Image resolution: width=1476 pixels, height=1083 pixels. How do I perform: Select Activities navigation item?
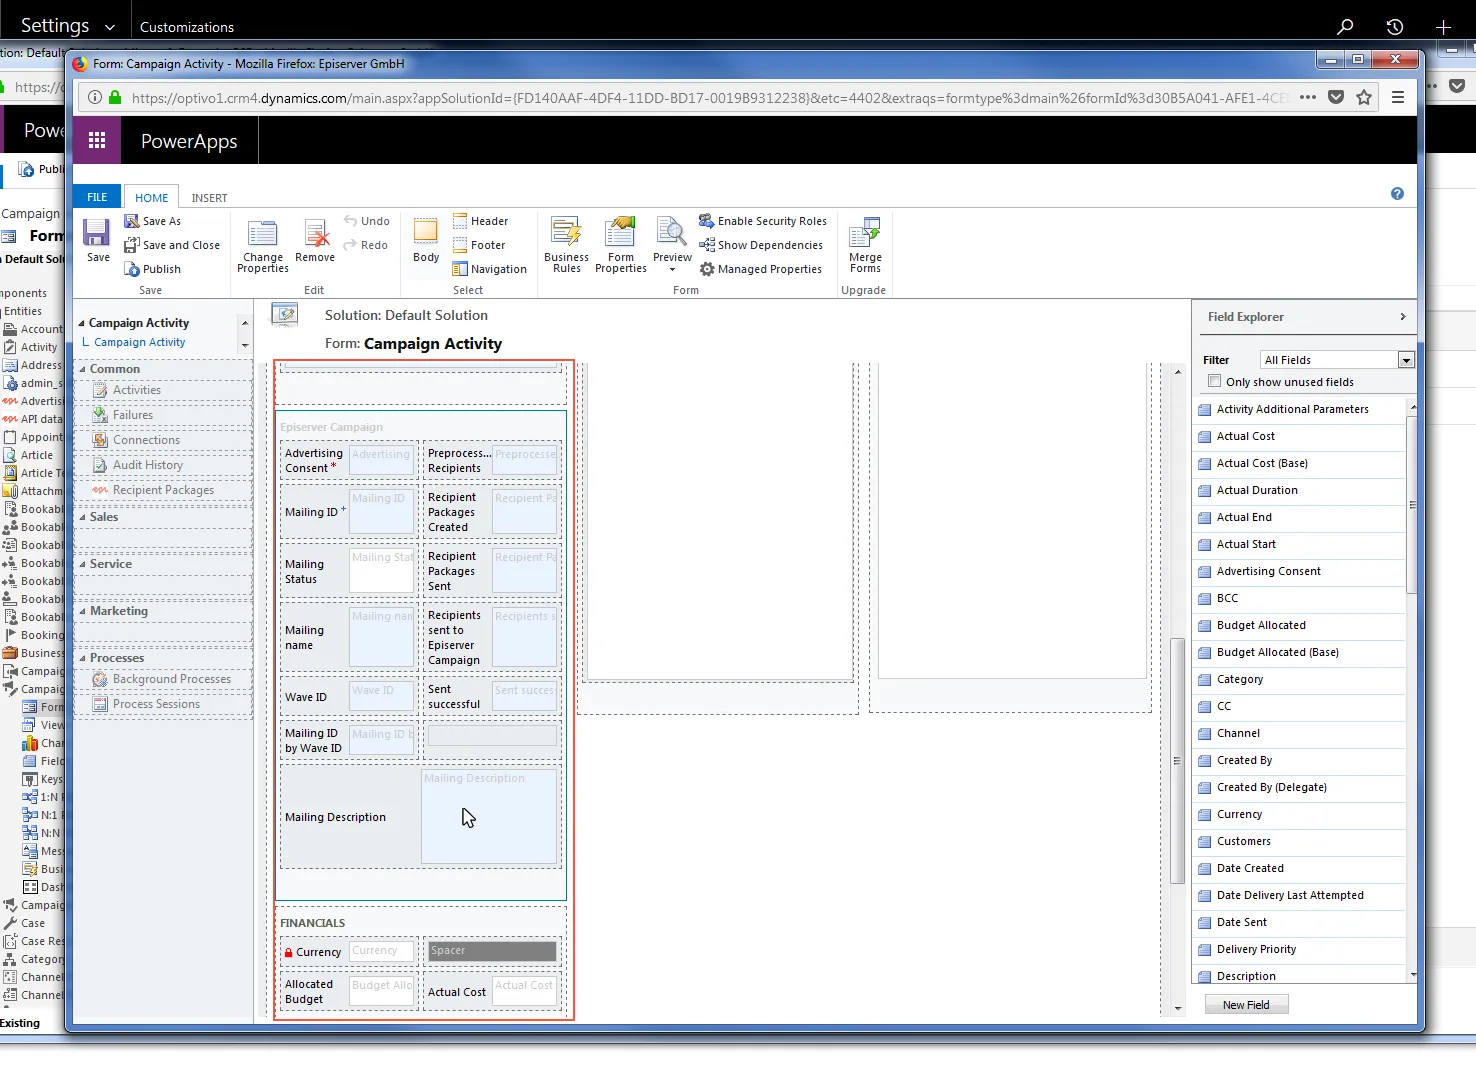136,390
